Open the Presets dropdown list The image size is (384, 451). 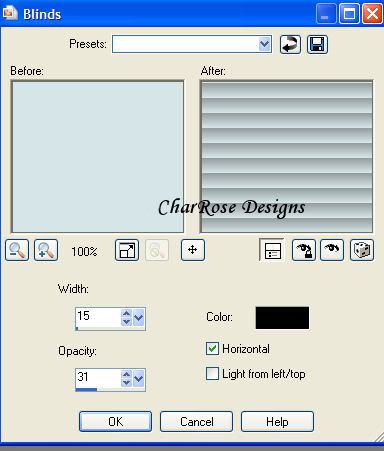[264, 44]
